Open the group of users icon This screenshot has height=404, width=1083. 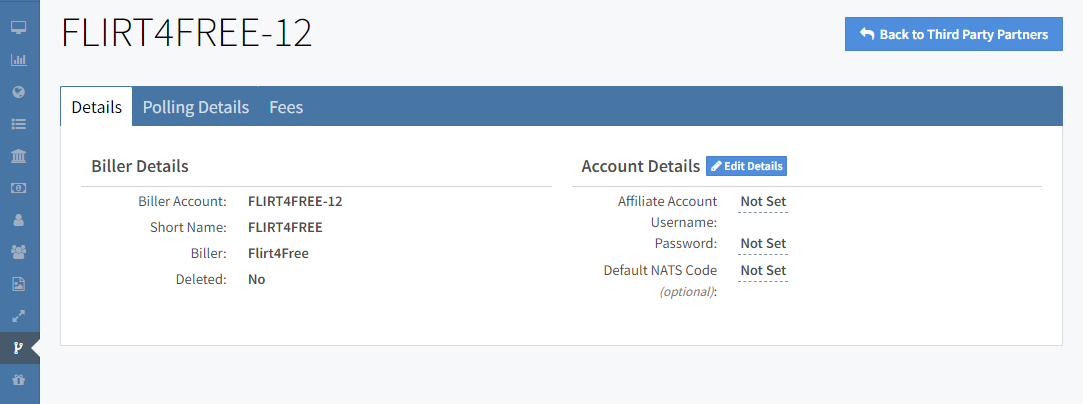pos(18,252)
